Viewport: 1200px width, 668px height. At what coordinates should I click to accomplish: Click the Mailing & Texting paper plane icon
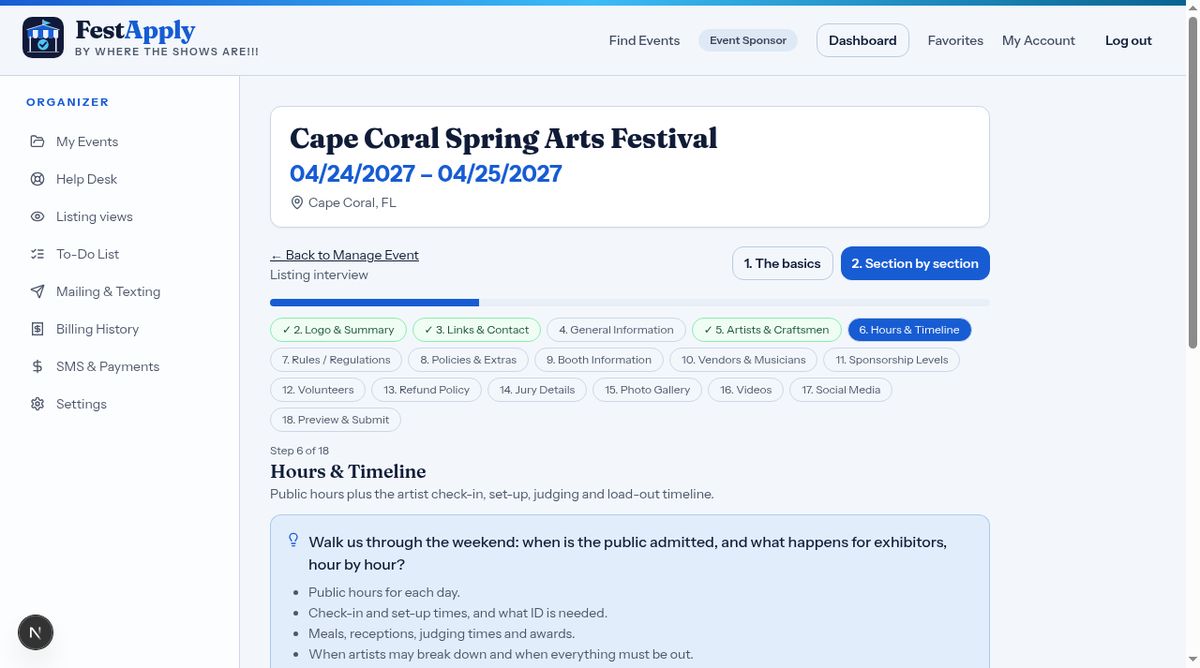tap(37, 291)
